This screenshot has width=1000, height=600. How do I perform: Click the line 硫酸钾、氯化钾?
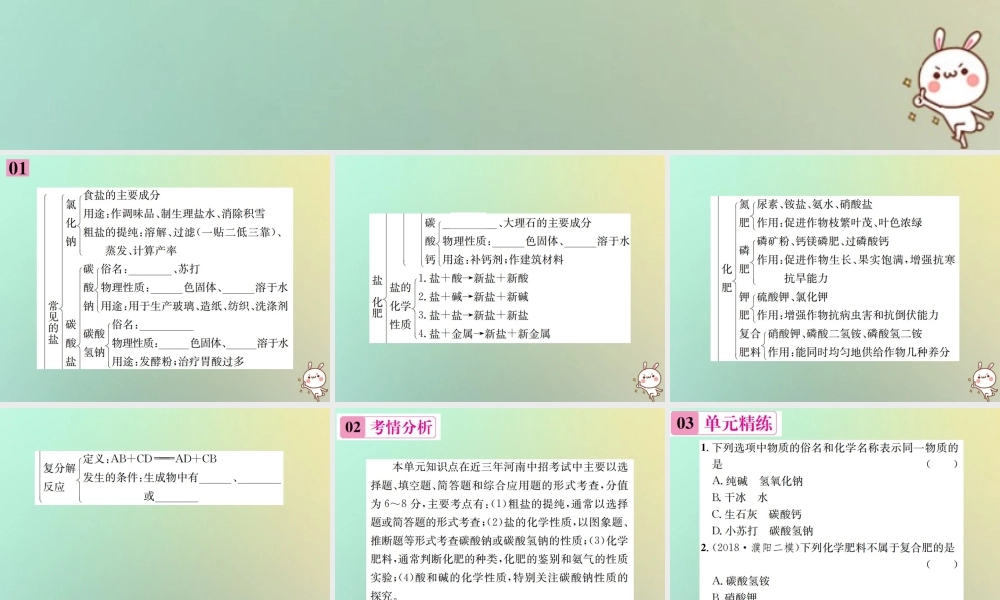[792, 296]
